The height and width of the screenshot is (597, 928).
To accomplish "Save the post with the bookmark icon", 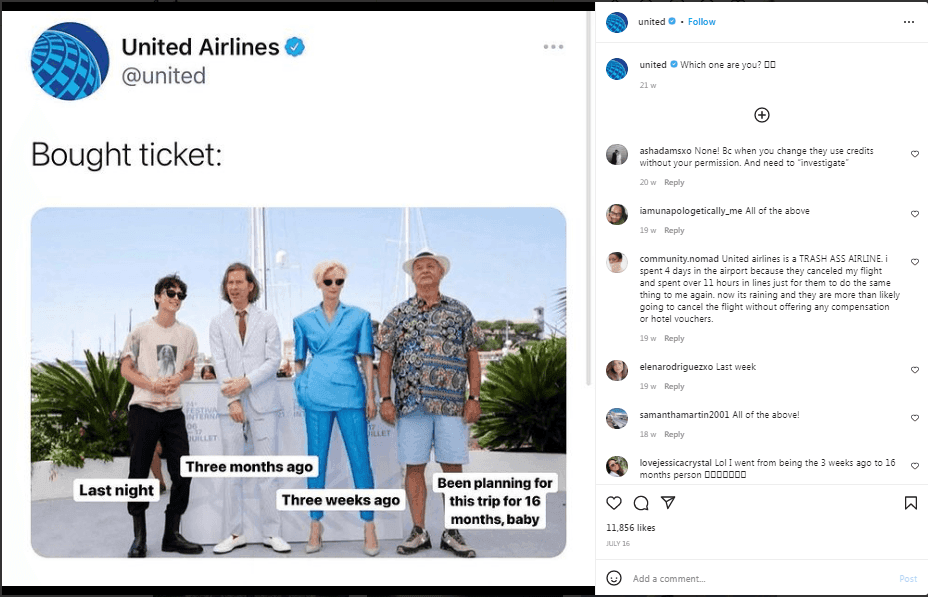I will click(912, 503).
